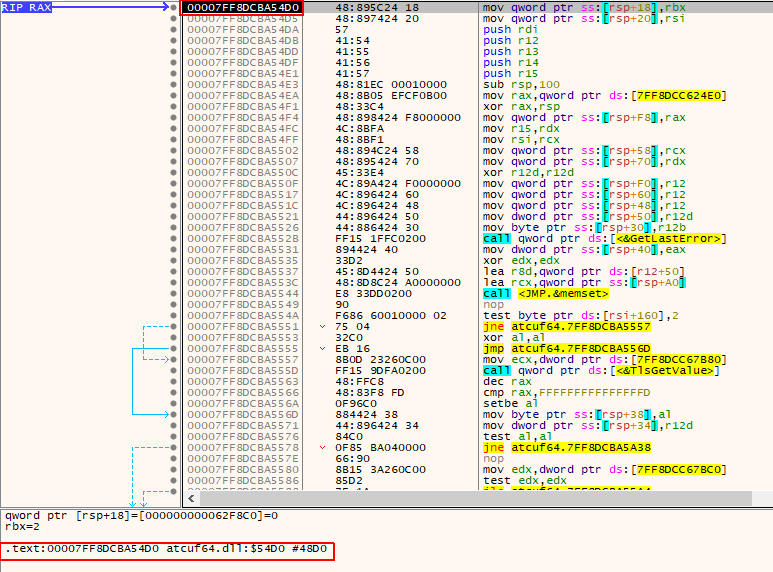Click the <&TlsGetValue> call target
The width and height of the screenshot is (773, 572).
(665, 370)
